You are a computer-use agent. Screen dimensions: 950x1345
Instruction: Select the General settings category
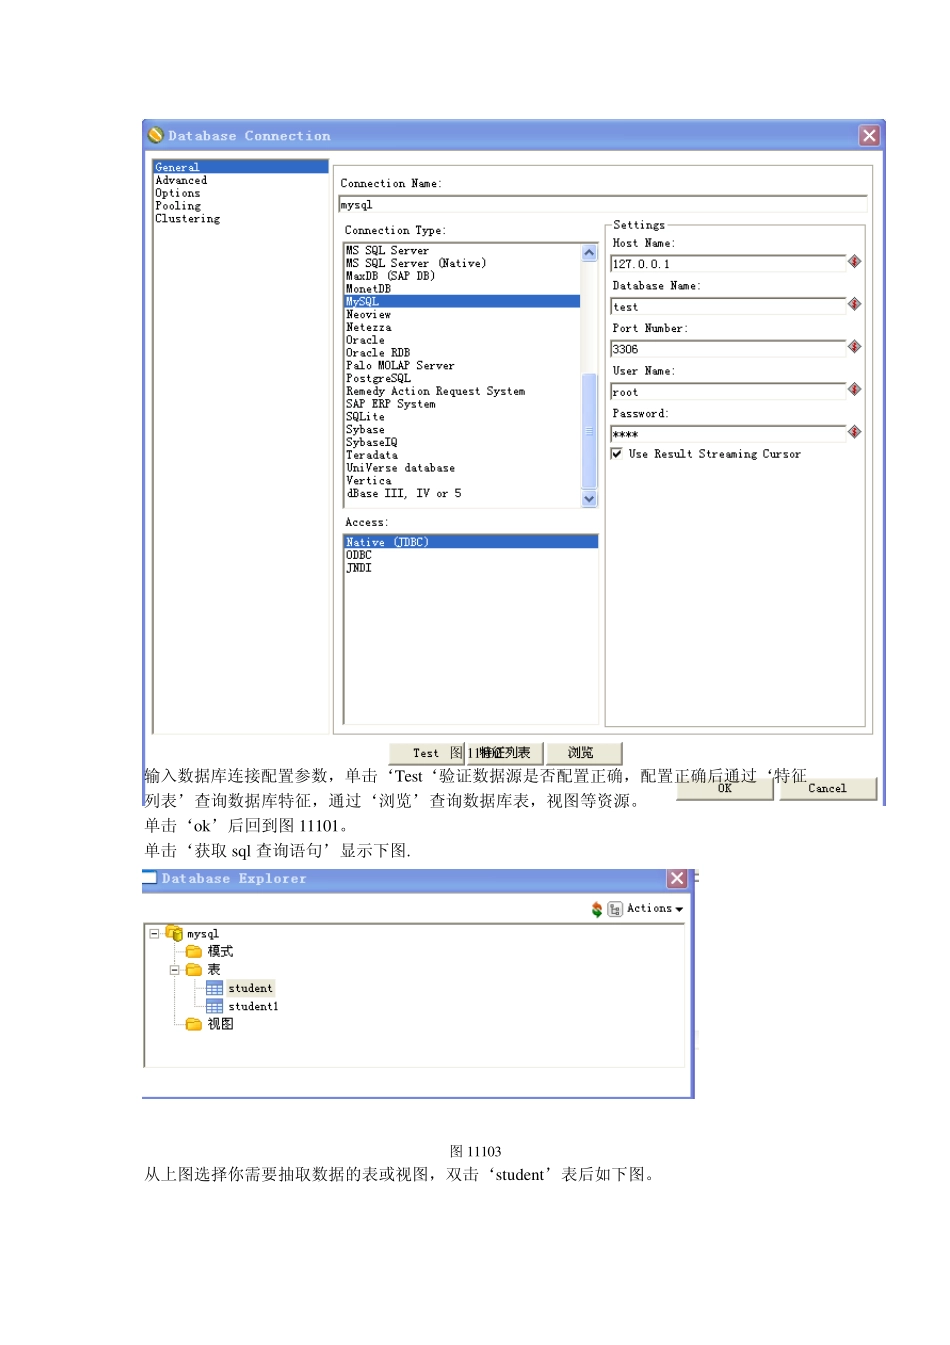240,167
